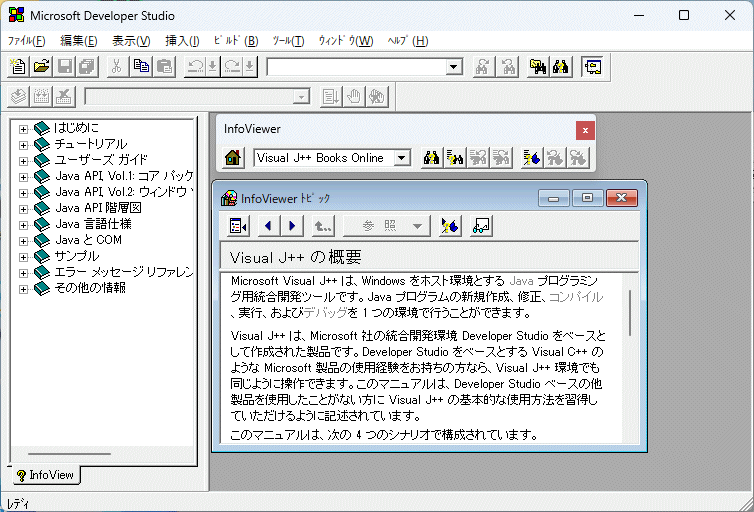Click the binoculars search icon in InfoViewer toolbar
Viewport: 754px width, 512px height.
click(x=431, y=158)
